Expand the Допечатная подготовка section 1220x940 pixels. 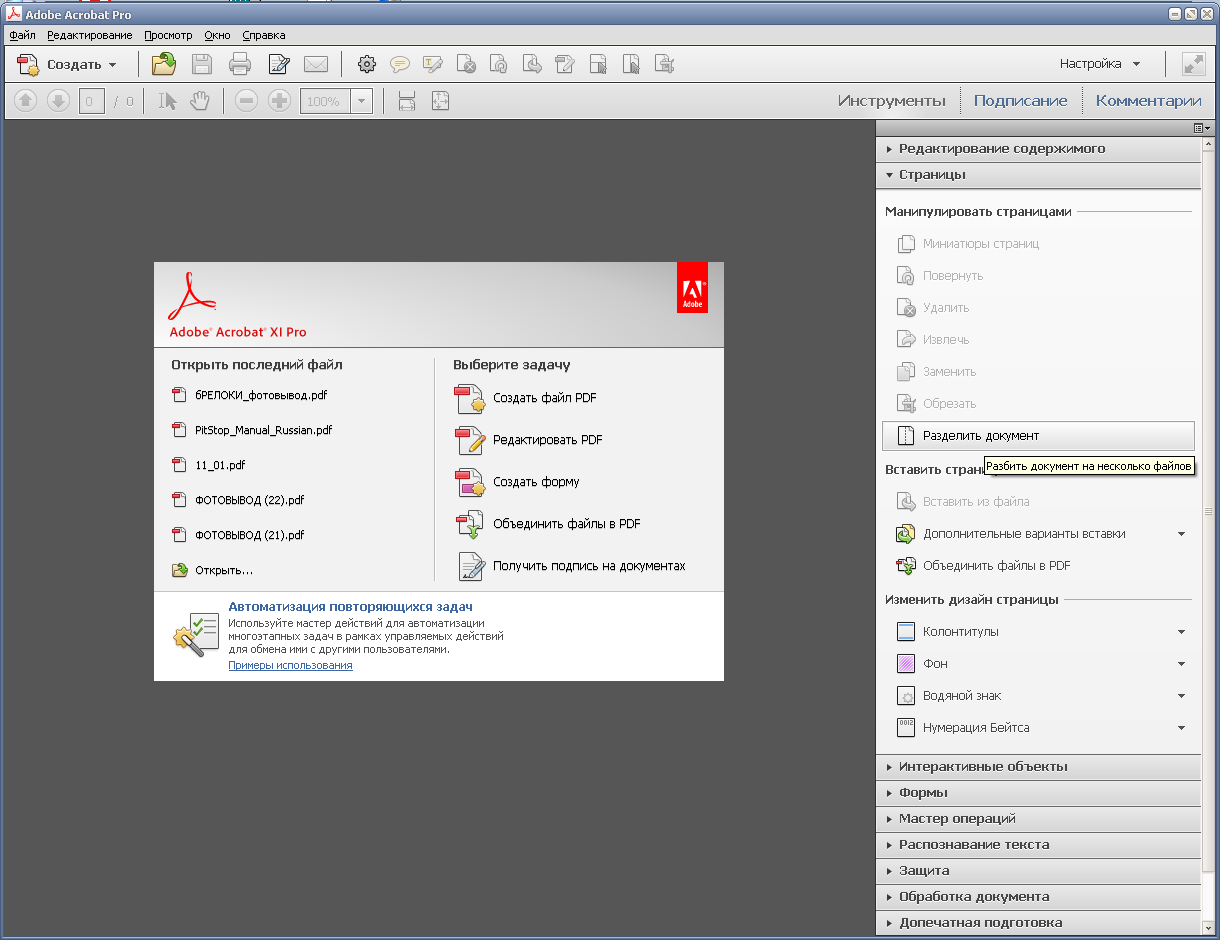pyautogui.click(x=1039, y=923)
